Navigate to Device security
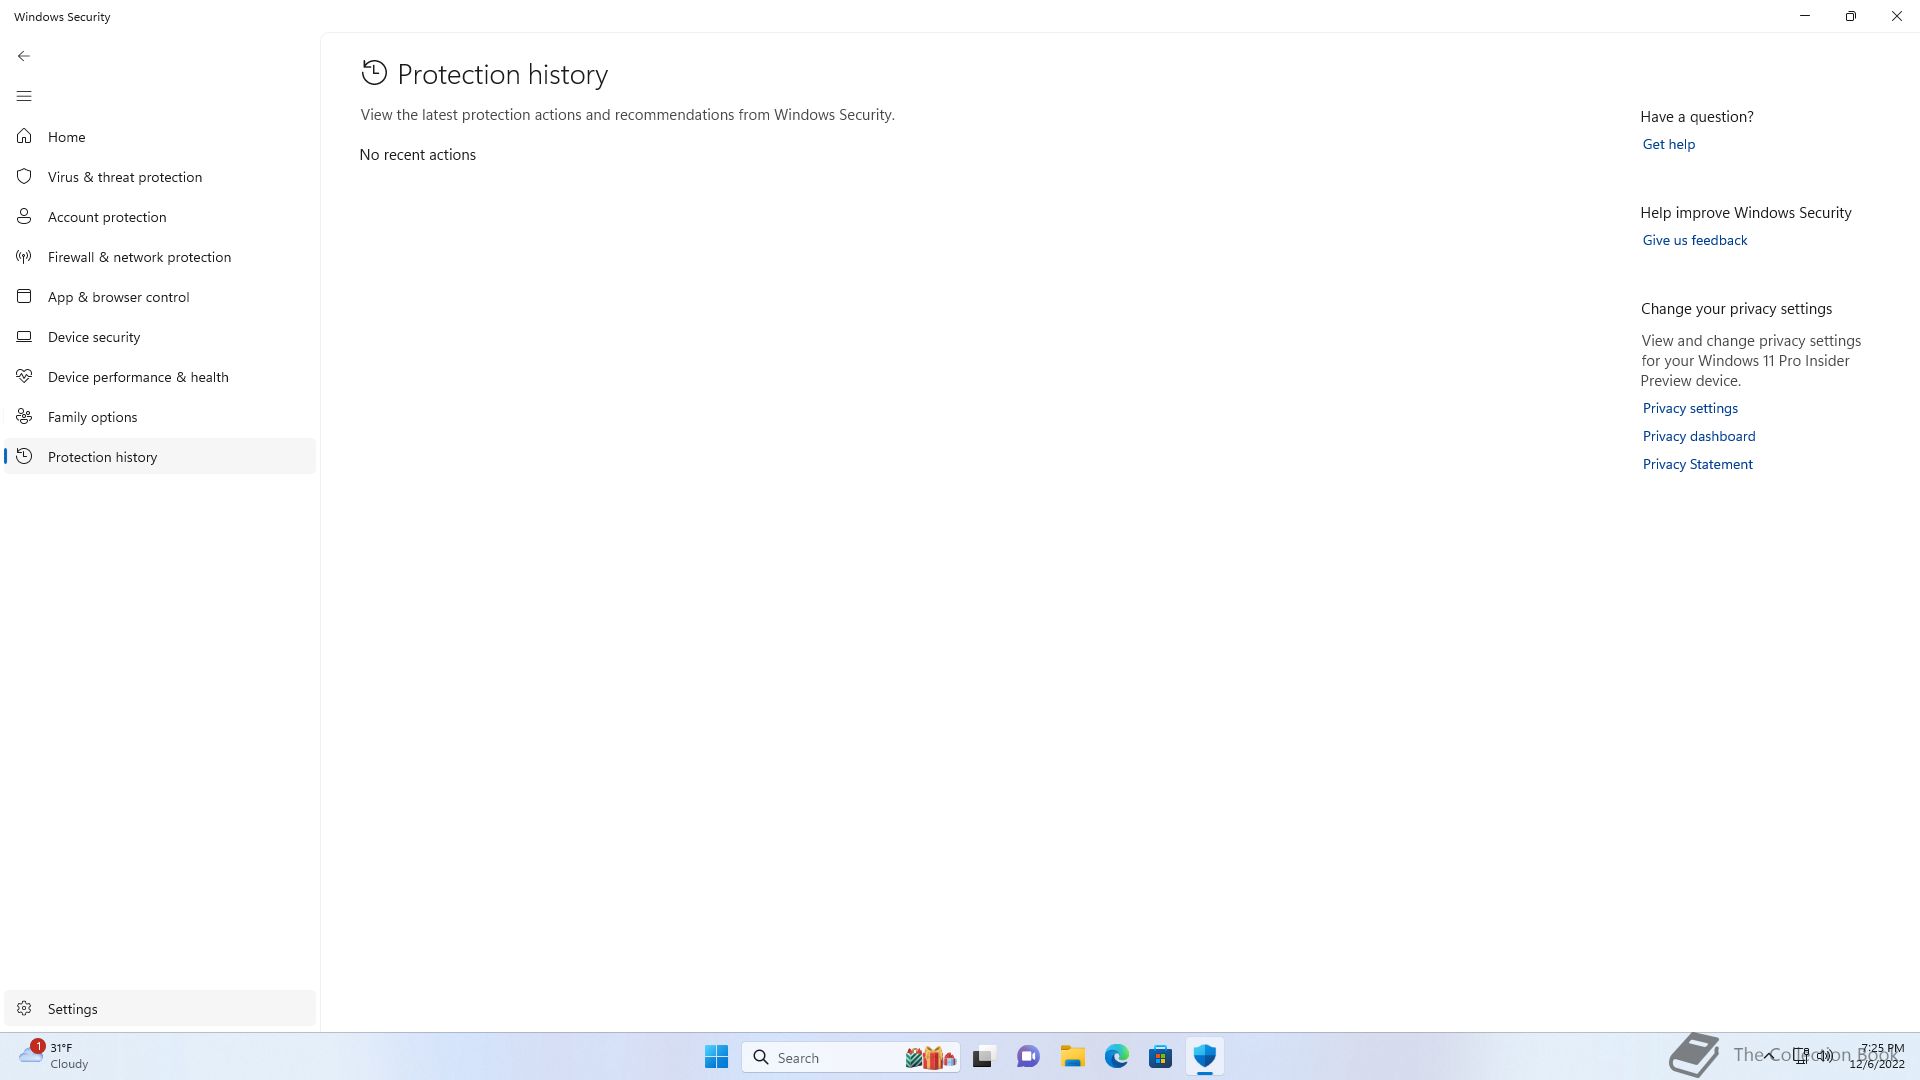Viewport: 1920px width, 1080px height. (x=160, y=337)
